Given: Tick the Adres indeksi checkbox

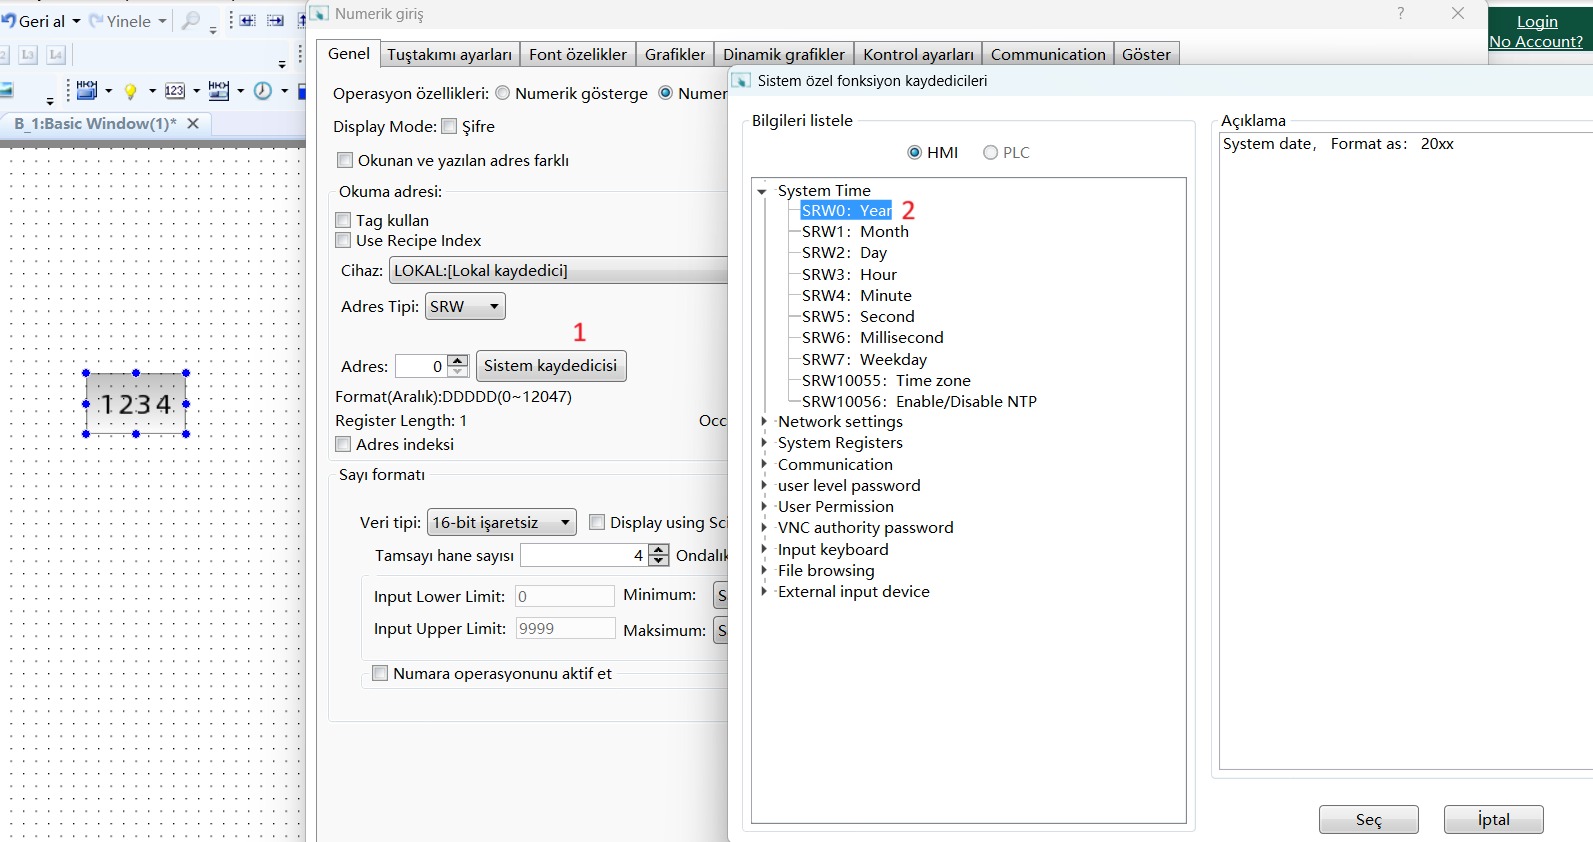Looking at the screenshot, I should tap(344, 444).
